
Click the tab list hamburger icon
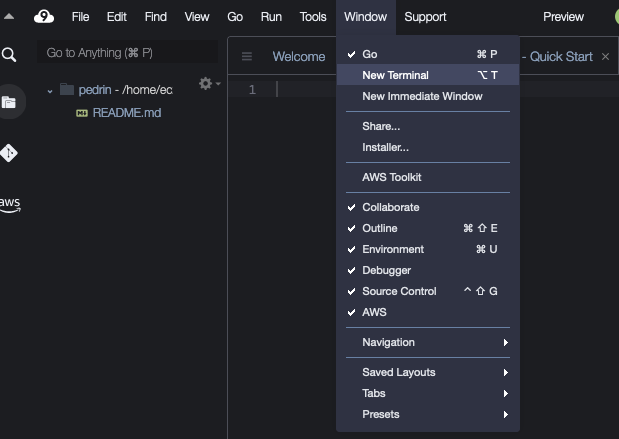[247, 56]
